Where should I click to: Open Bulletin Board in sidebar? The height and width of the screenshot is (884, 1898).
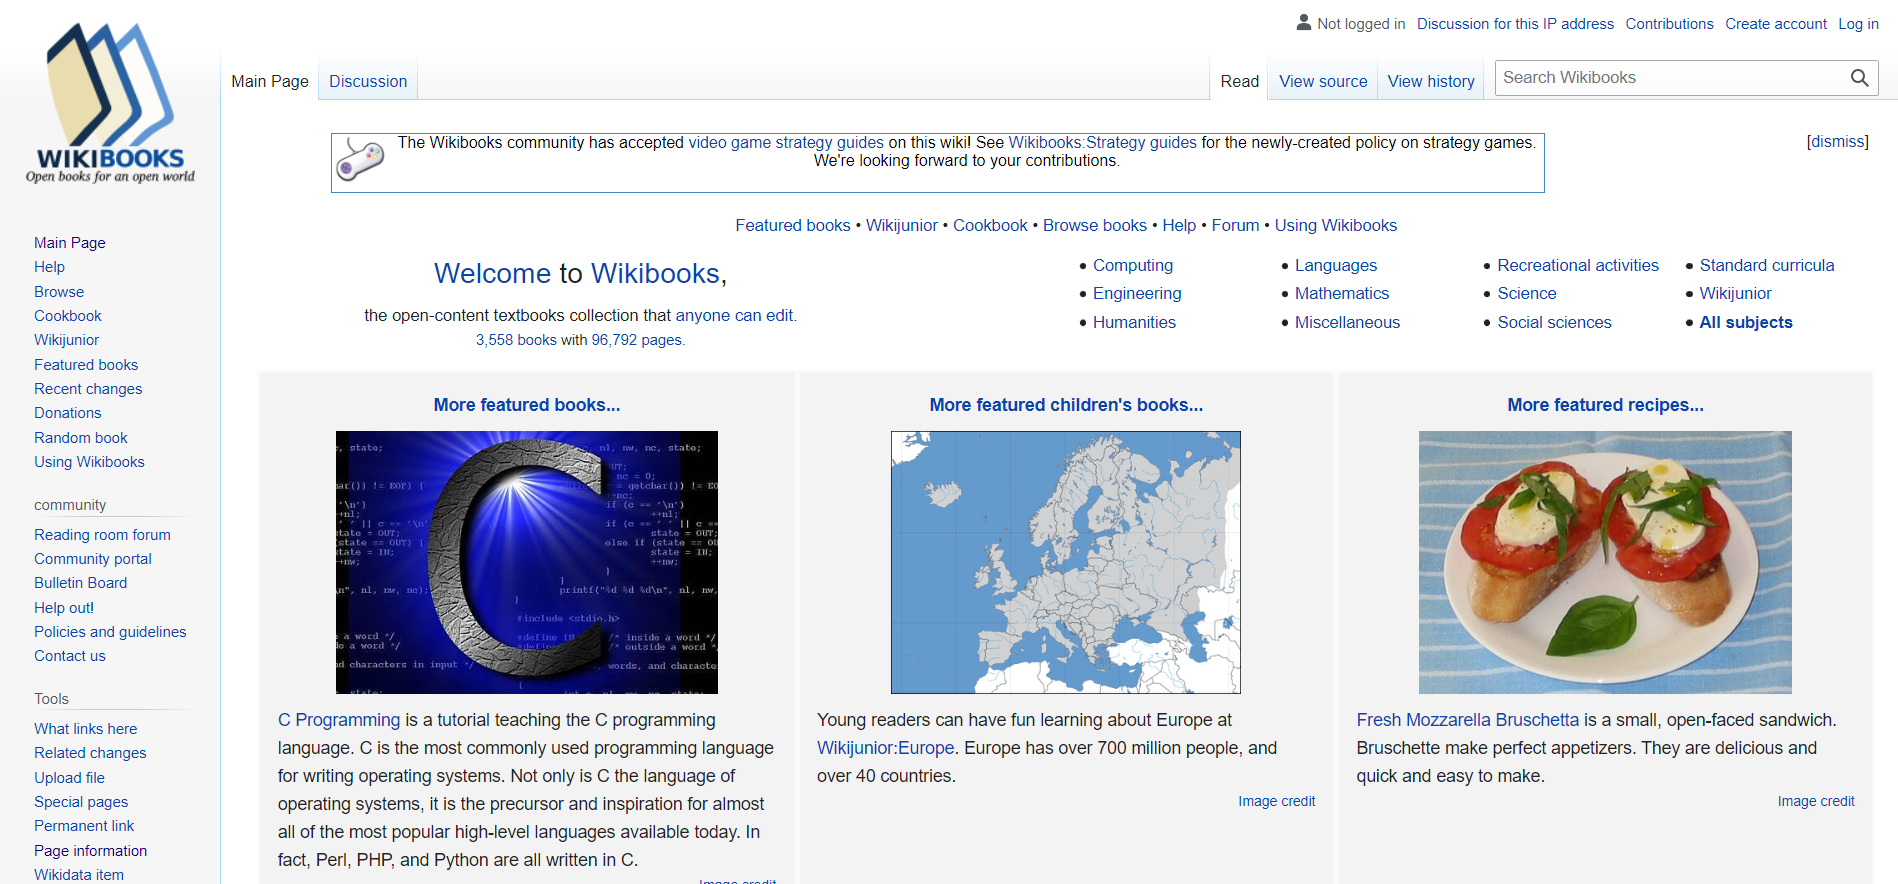tap(81, 583)
